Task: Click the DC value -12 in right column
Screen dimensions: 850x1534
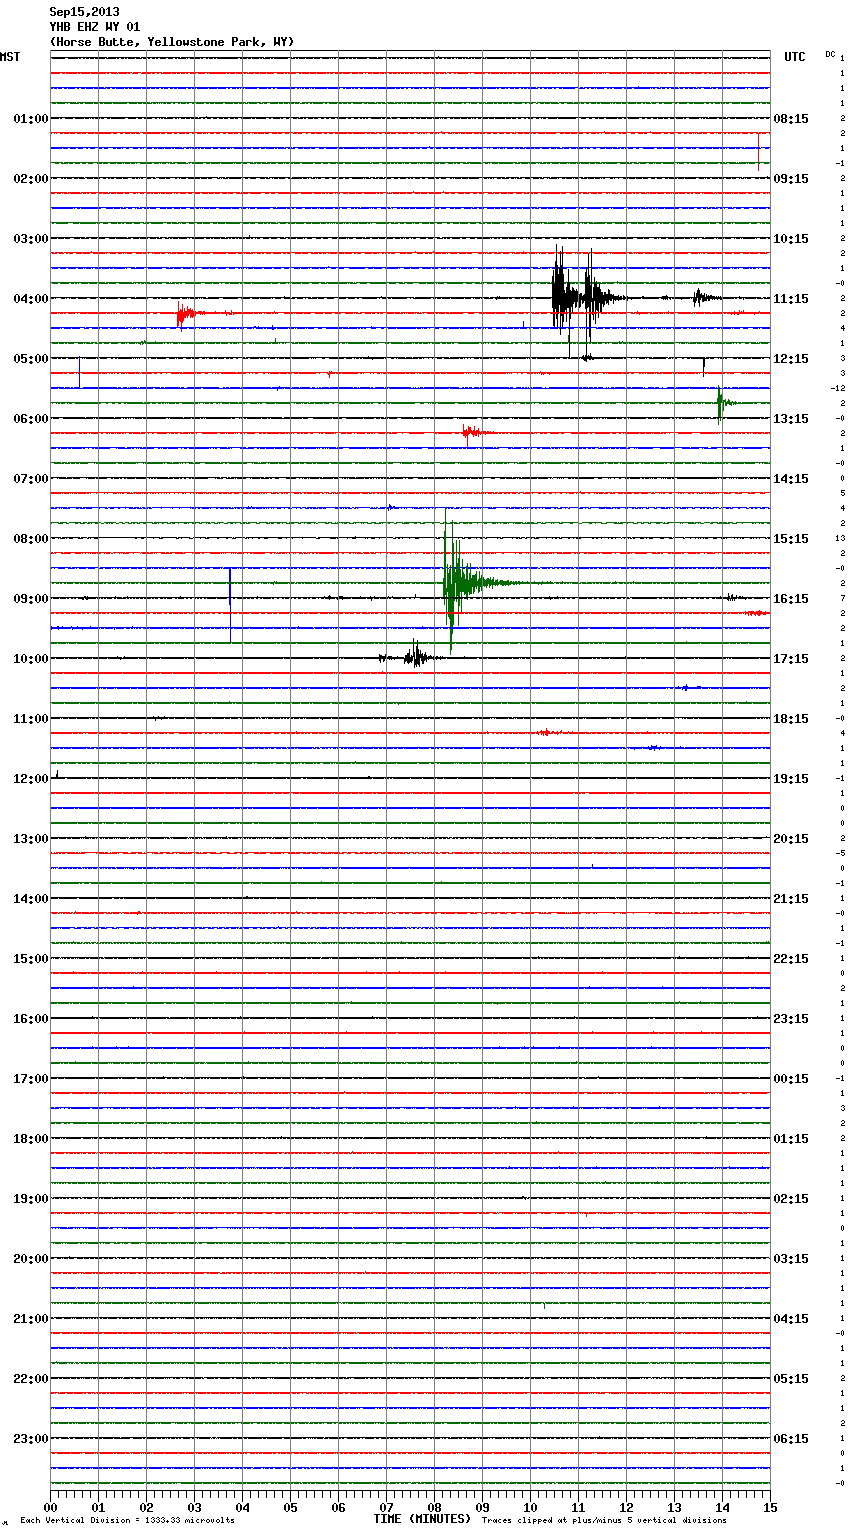Action: 838,388
